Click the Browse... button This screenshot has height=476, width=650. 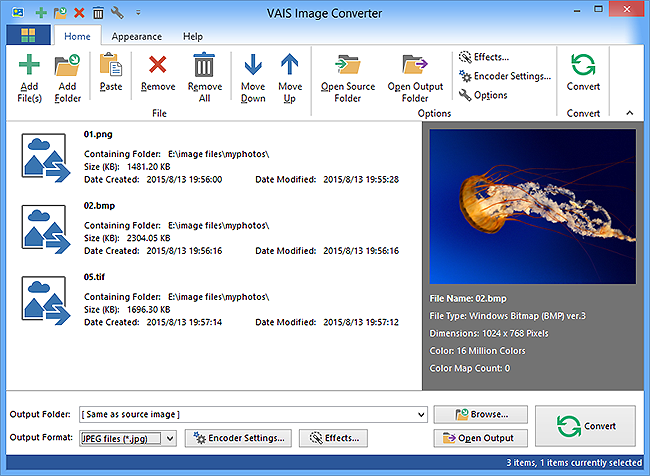[x=481, y=414]
